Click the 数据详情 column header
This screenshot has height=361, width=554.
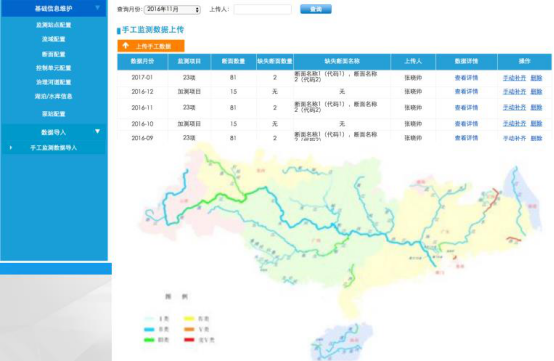click(466, 61)
